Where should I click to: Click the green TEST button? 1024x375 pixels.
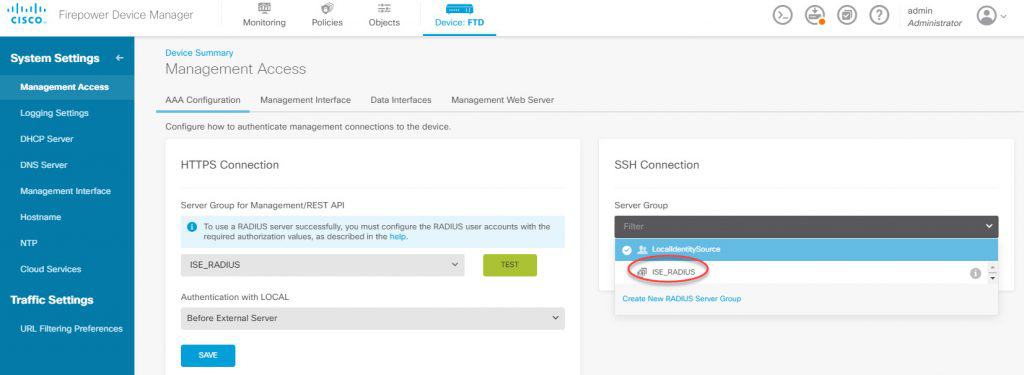[x=509, y=265]
